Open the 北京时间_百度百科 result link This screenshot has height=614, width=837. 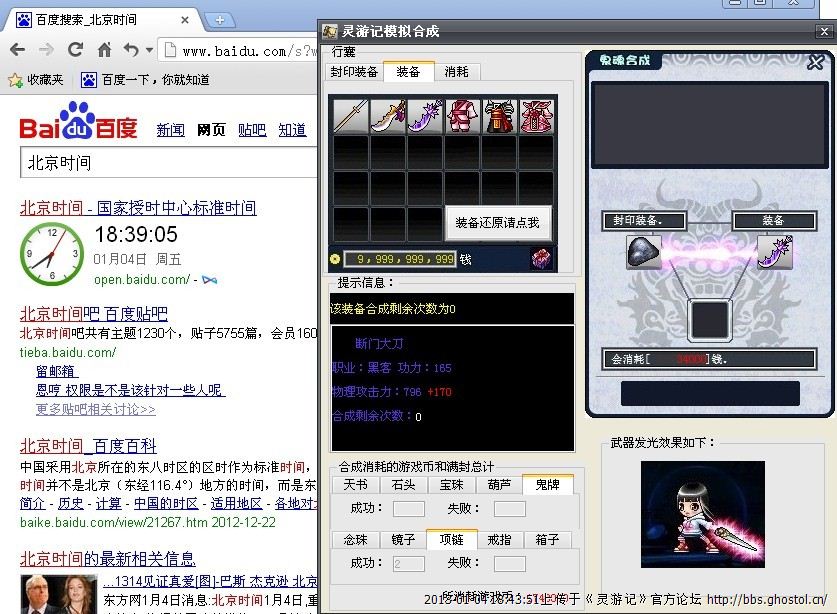[88, 445]
